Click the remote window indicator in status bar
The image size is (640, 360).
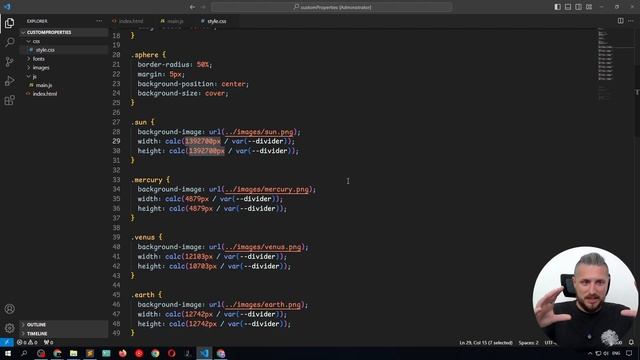pos(7,342)
